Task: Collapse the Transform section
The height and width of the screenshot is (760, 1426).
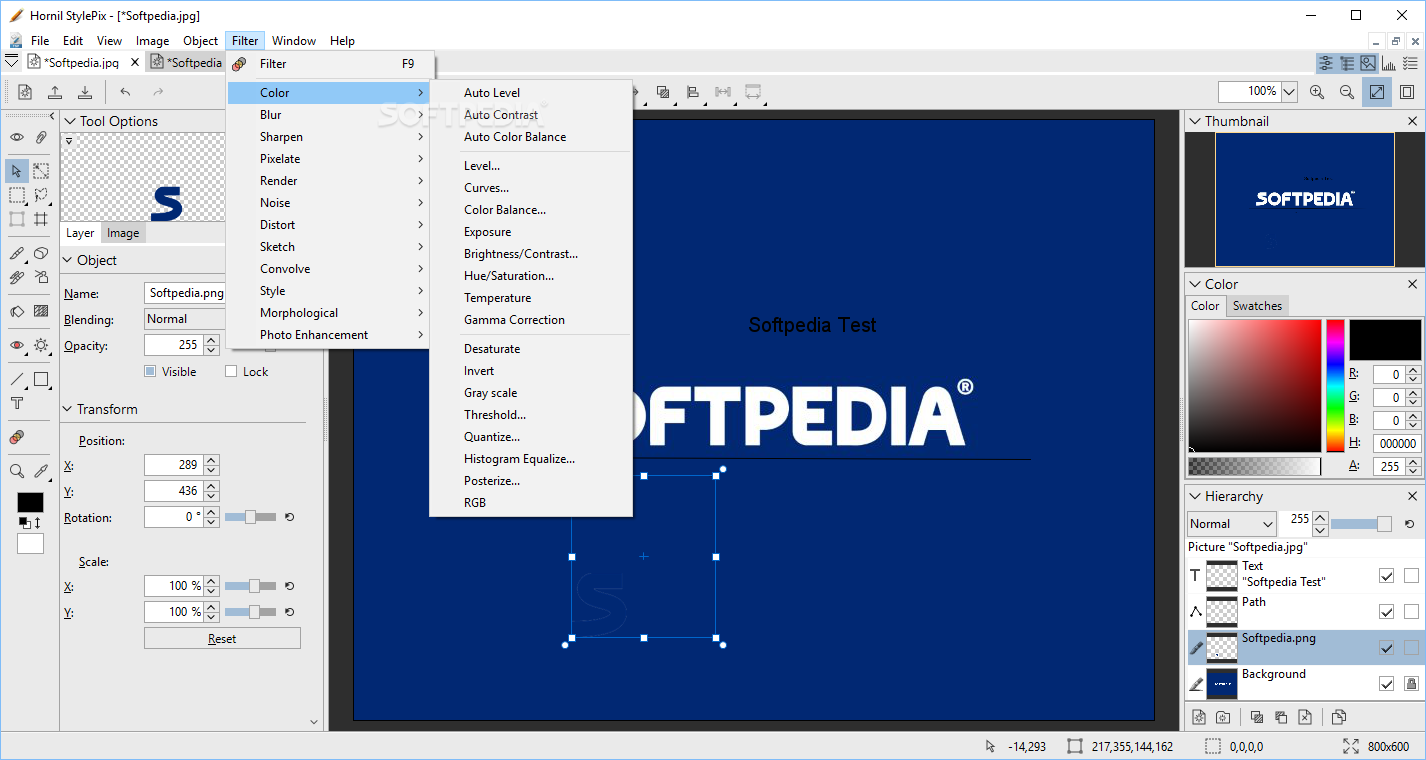Action: 68,409
